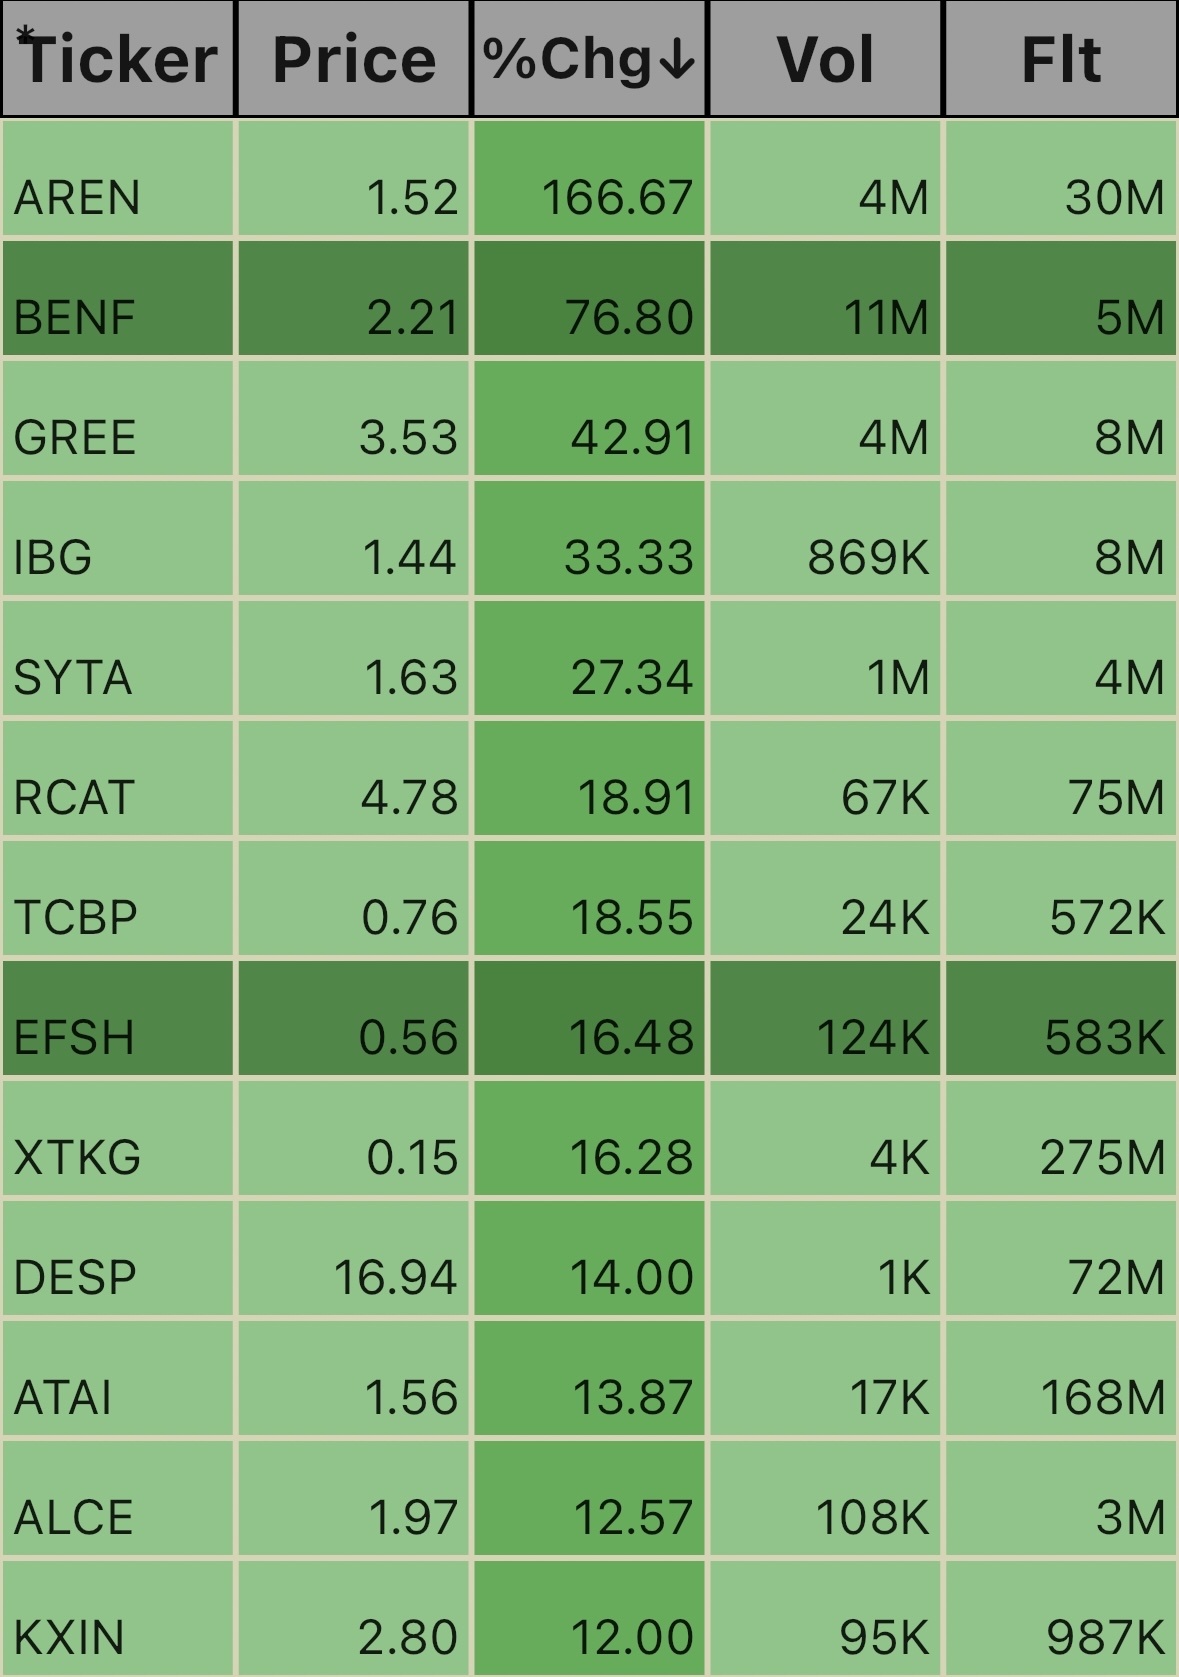Select the SYTA ticker cell
The width and height of the screenshot is (1179, 1677).
click(x=118, y=658)
